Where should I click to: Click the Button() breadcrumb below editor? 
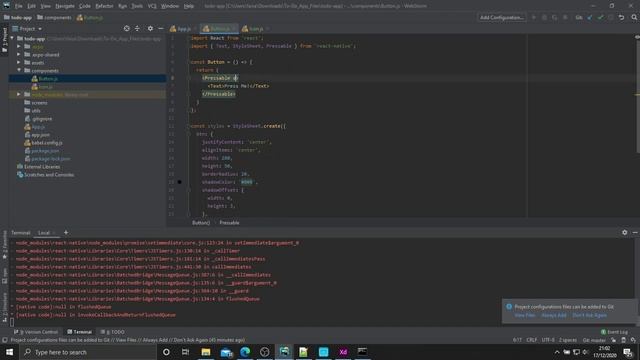coord(201,223)
